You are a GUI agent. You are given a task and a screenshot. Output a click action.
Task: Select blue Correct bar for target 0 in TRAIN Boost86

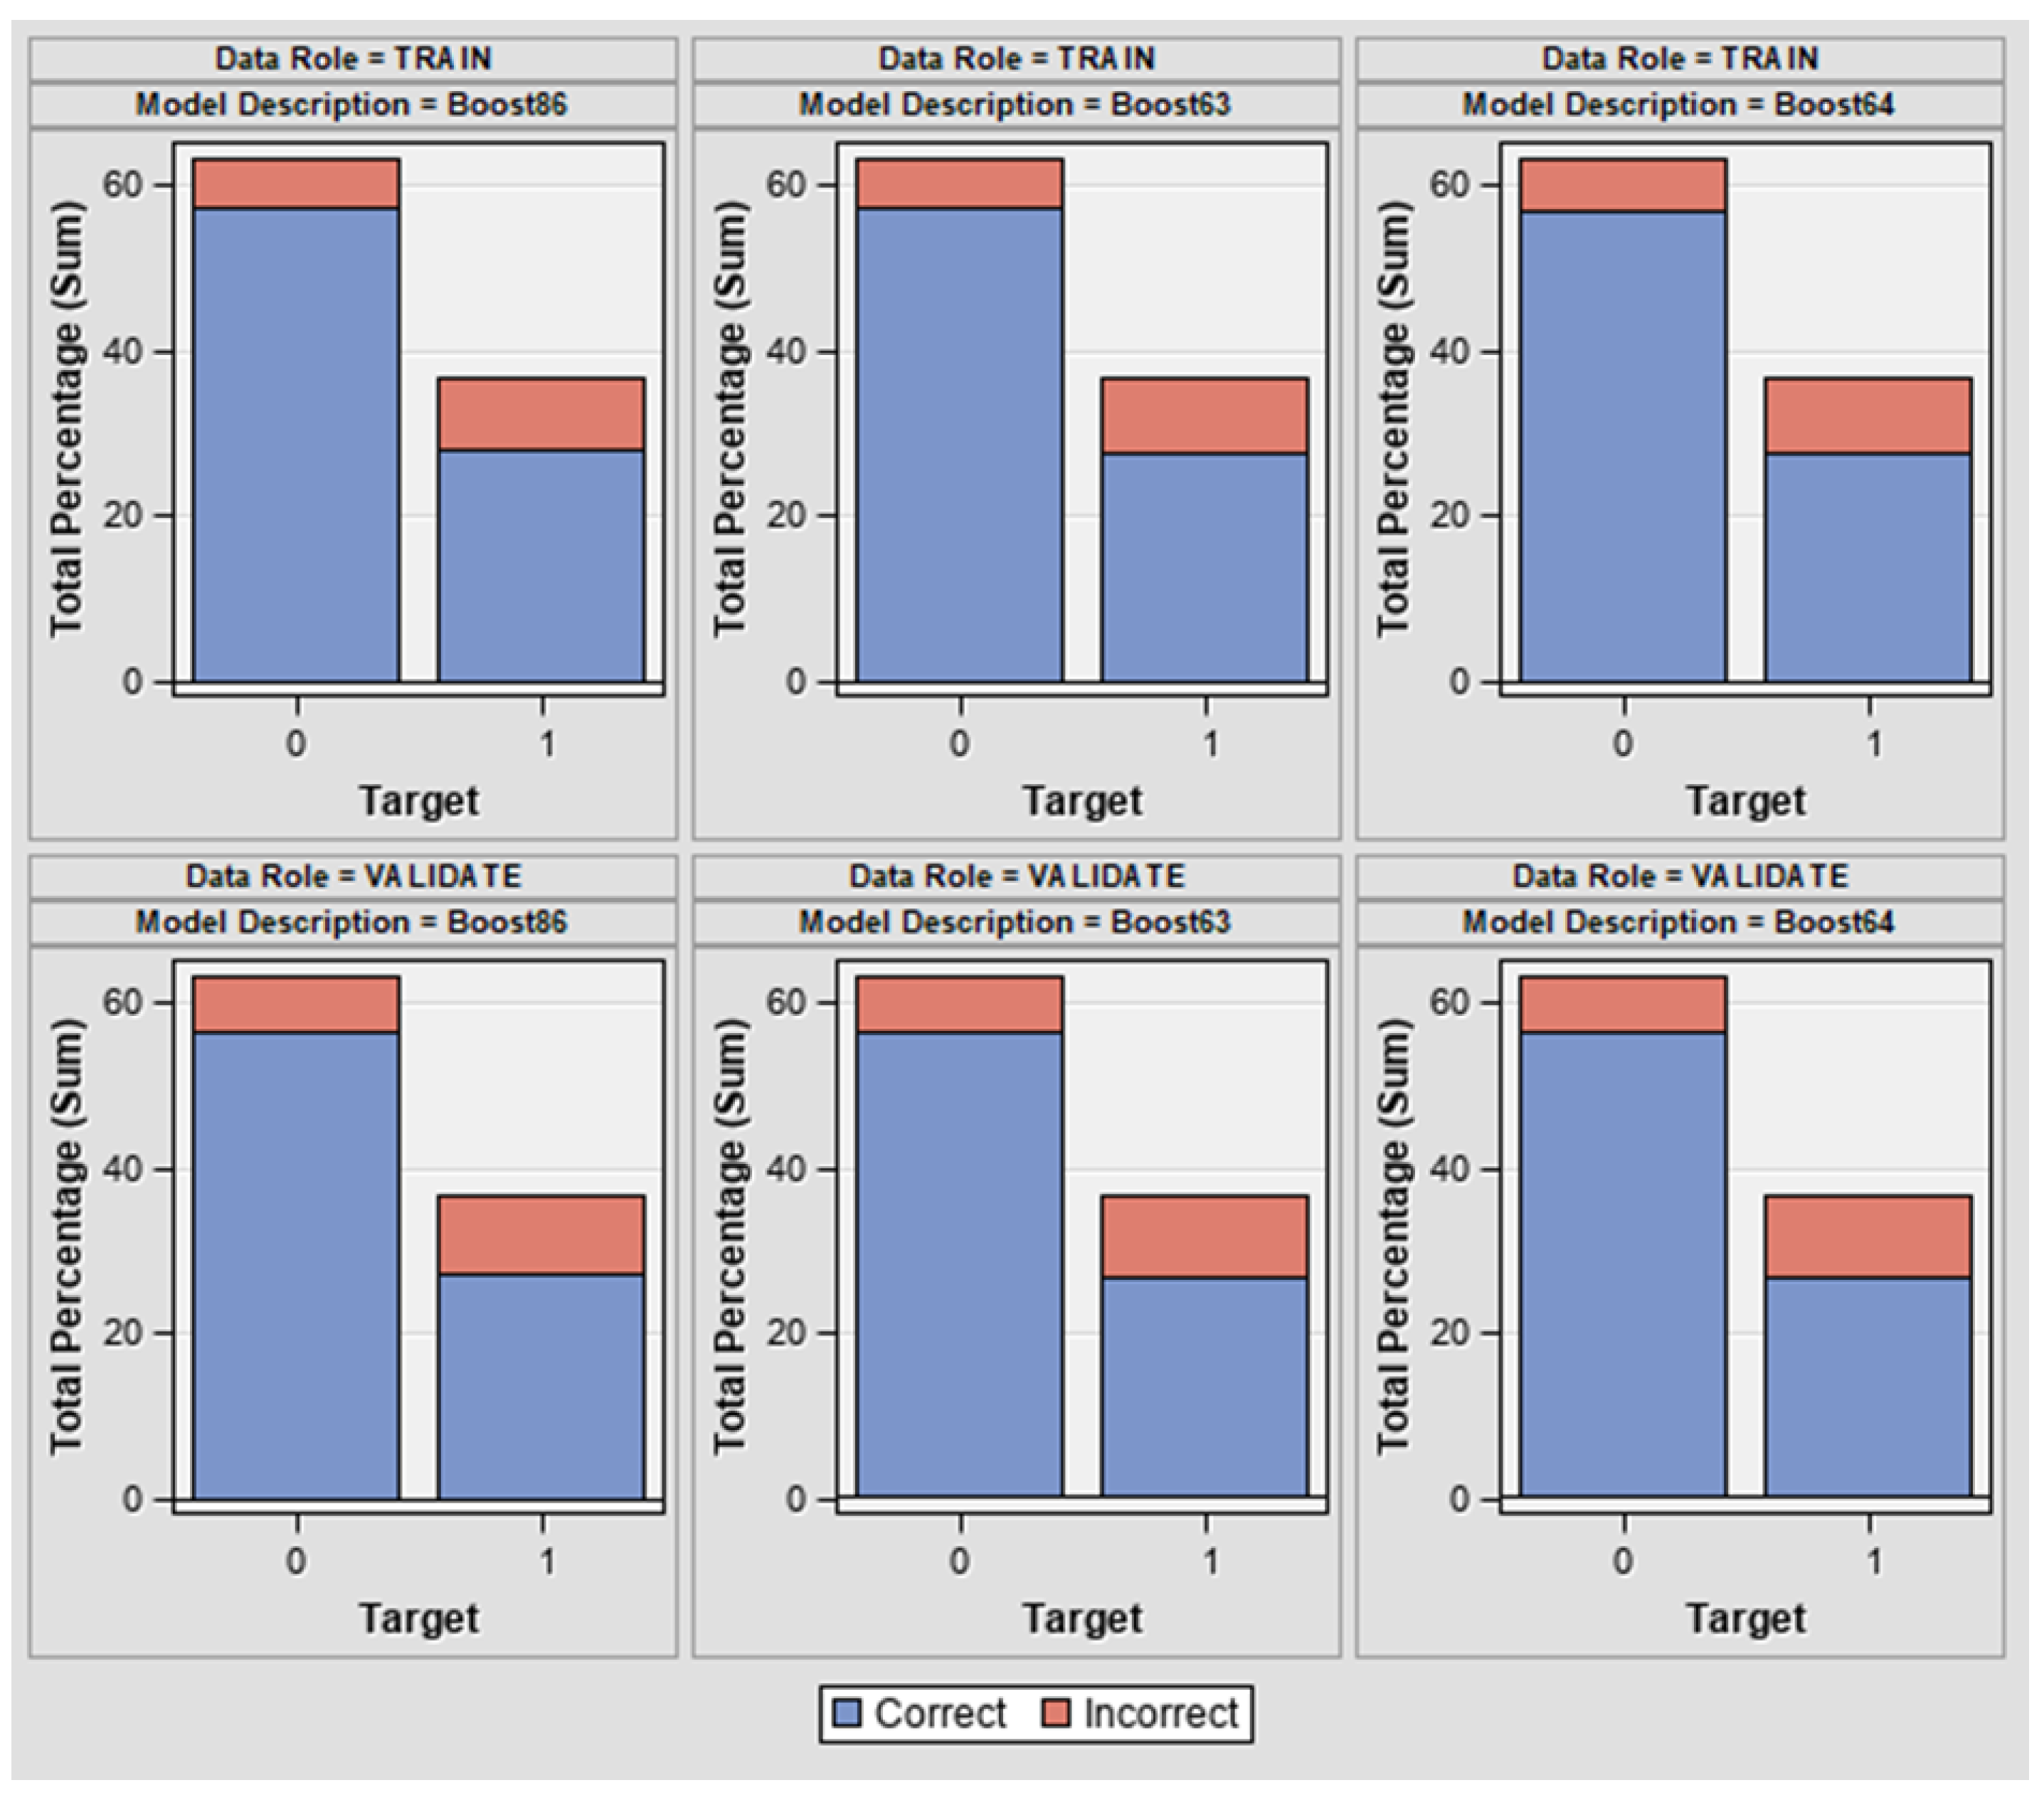click(x=296, y=445)
